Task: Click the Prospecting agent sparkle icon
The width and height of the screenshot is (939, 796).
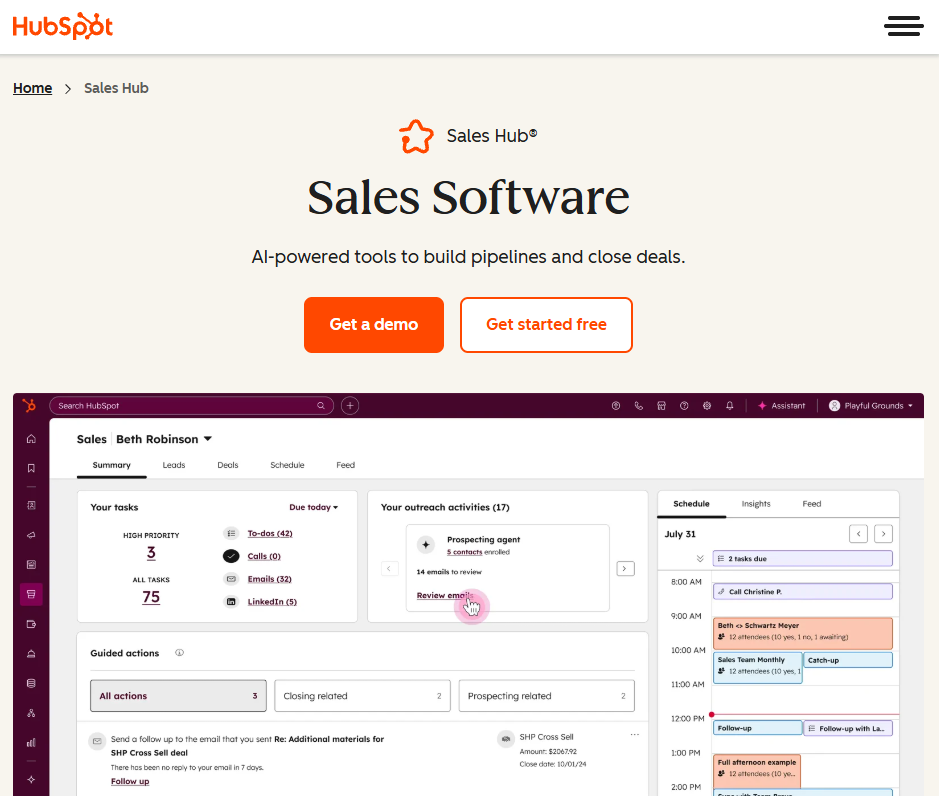Action: point(426,544)
